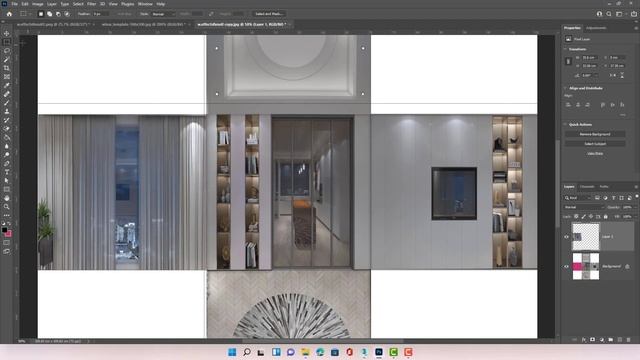Select the Horizontal Type tool

[7, 172]
